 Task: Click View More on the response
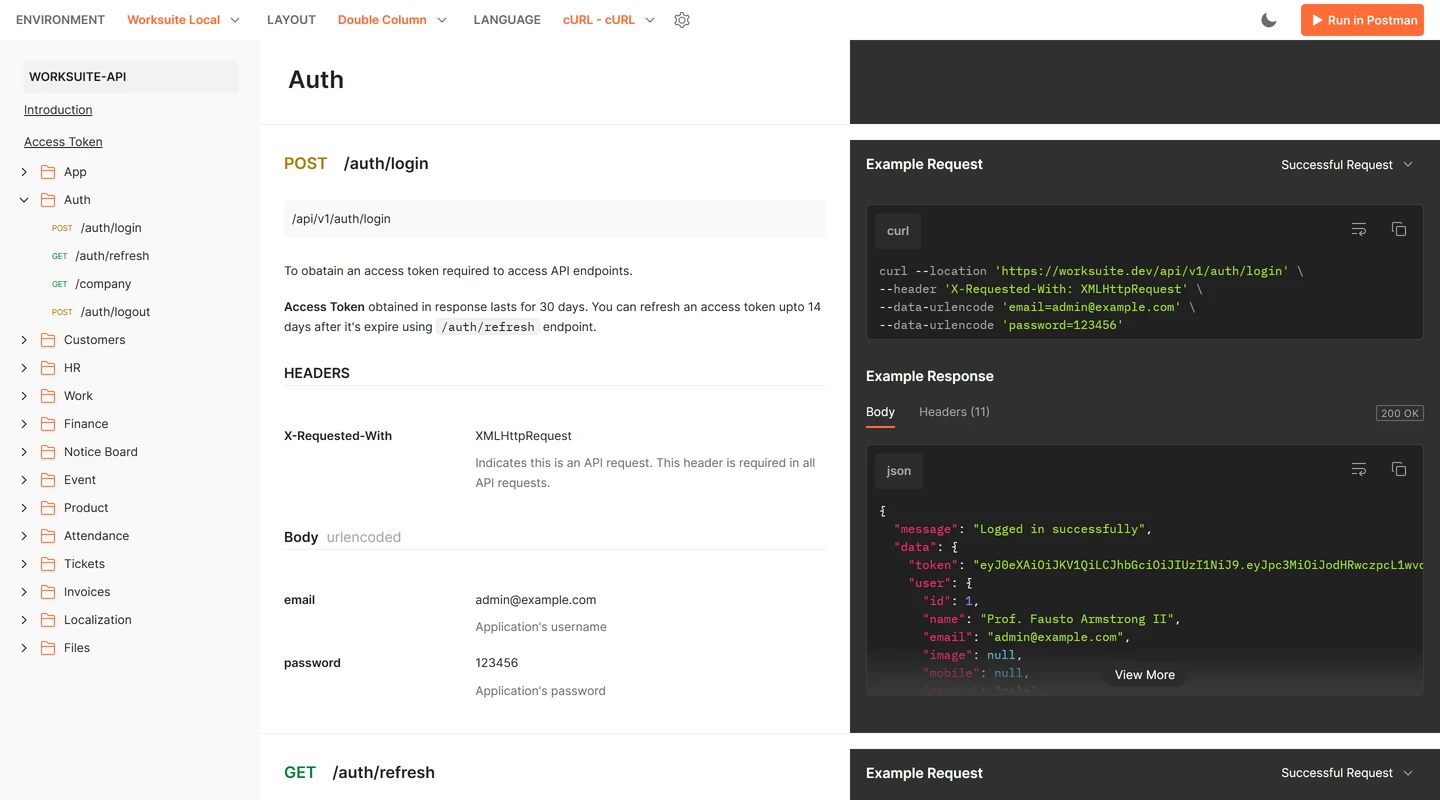click(1145, 675)
